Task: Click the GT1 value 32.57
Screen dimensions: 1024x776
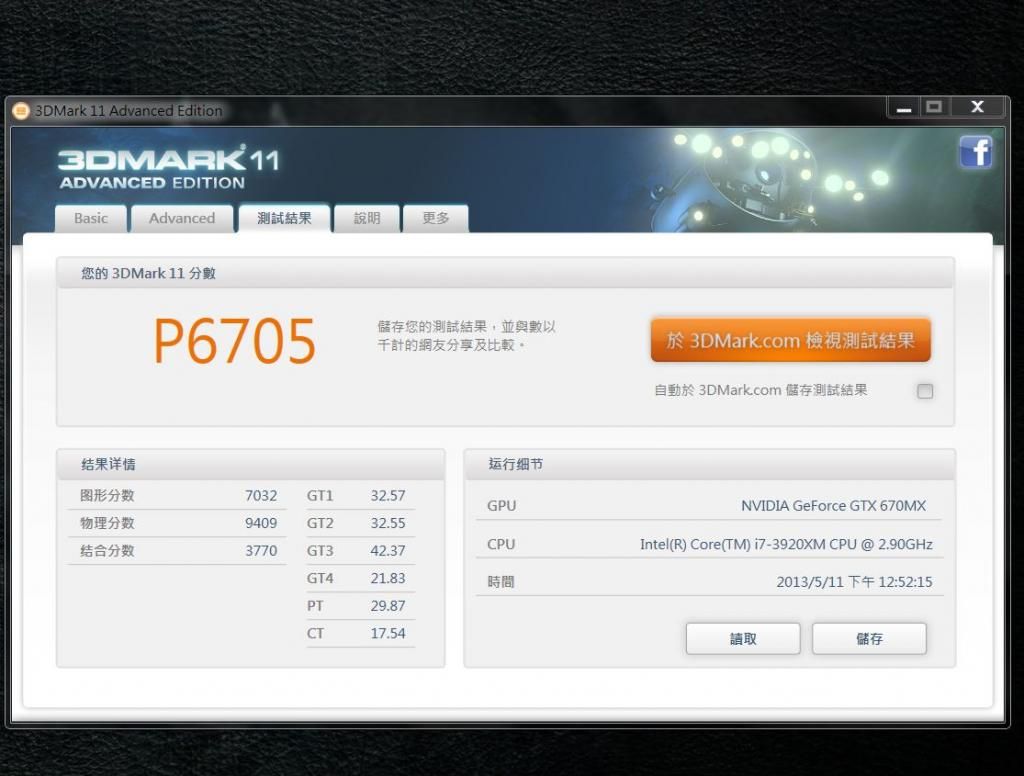Action: pos(388,496)
